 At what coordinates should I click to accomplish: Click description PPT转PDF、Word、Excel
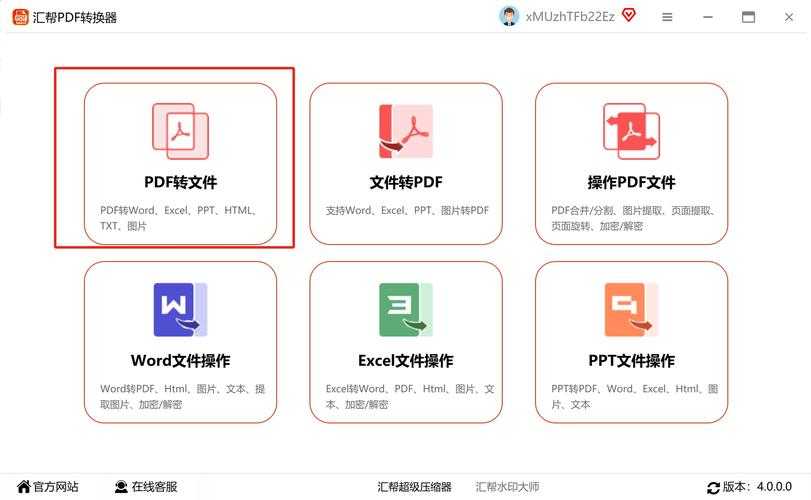635,396
